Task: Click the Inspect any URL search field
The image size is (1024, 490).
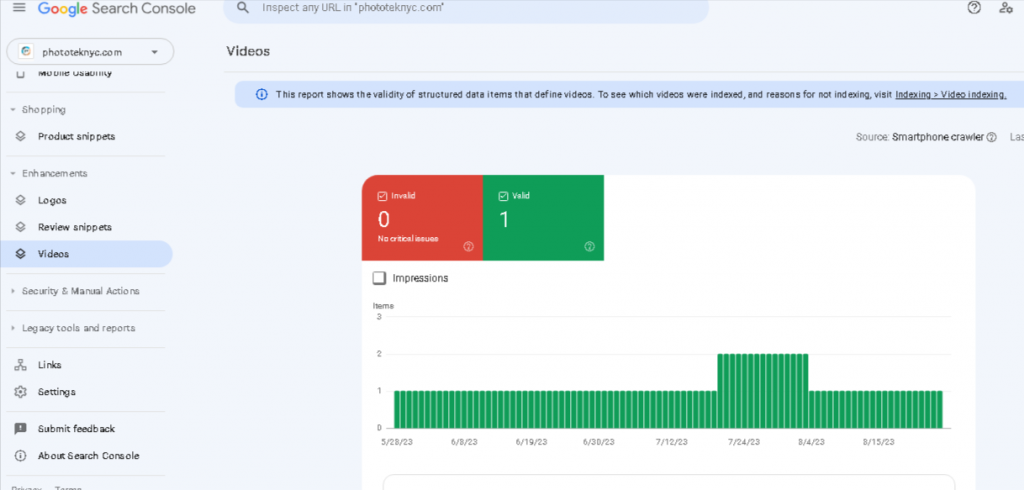Action: point(466,8)
